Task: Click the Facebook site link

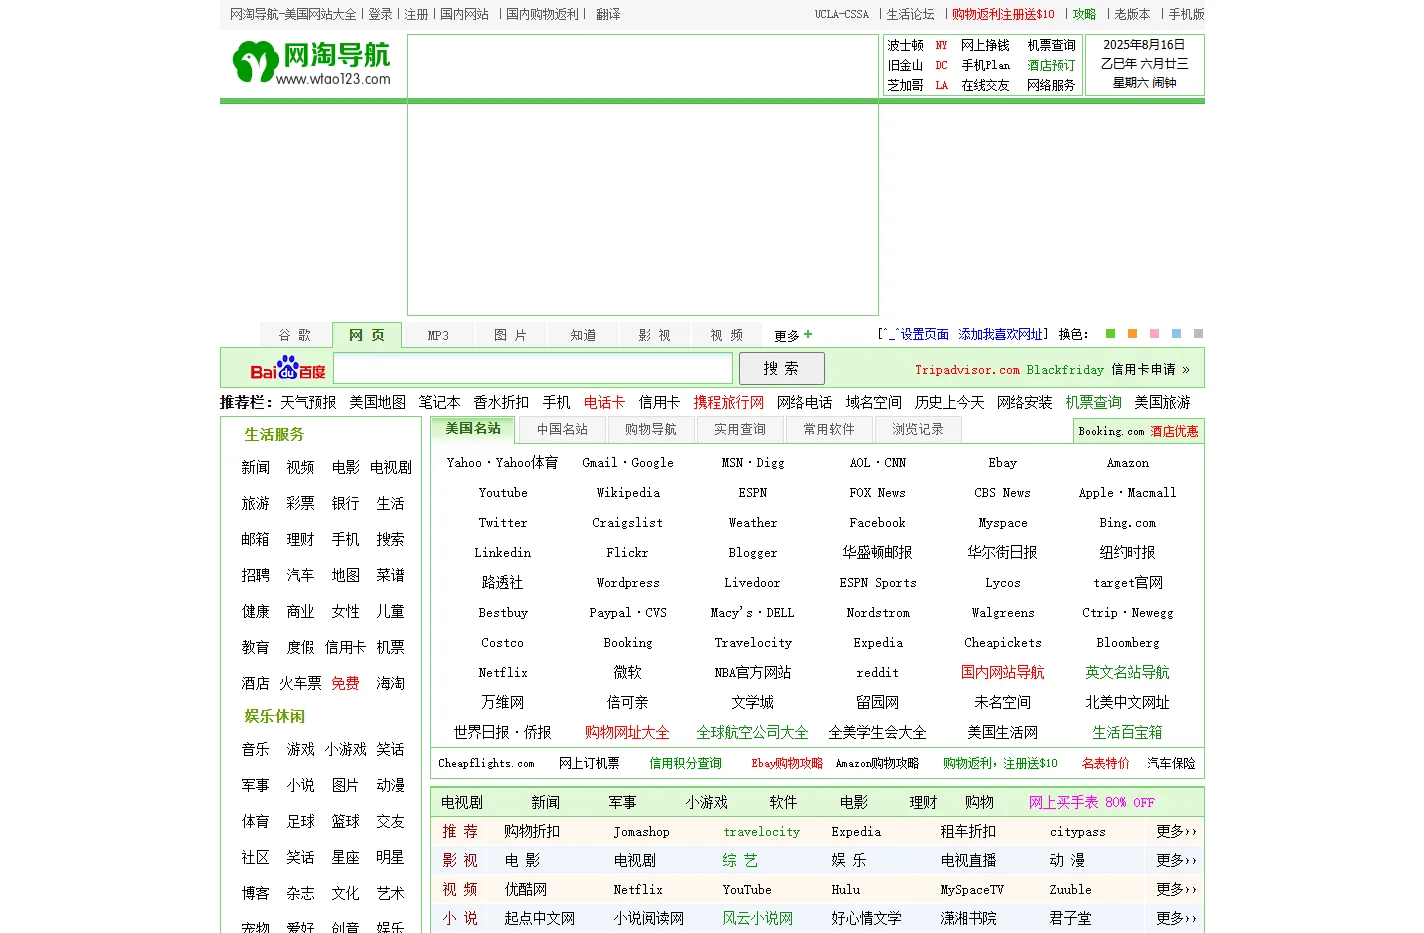Action: click(x=877, y=523)
